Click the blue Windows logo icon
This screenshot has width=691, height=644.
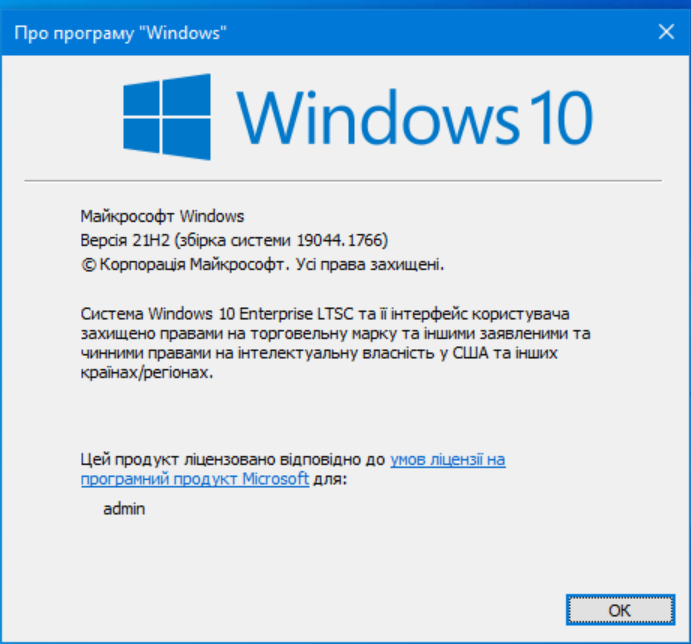click(166, 117)
